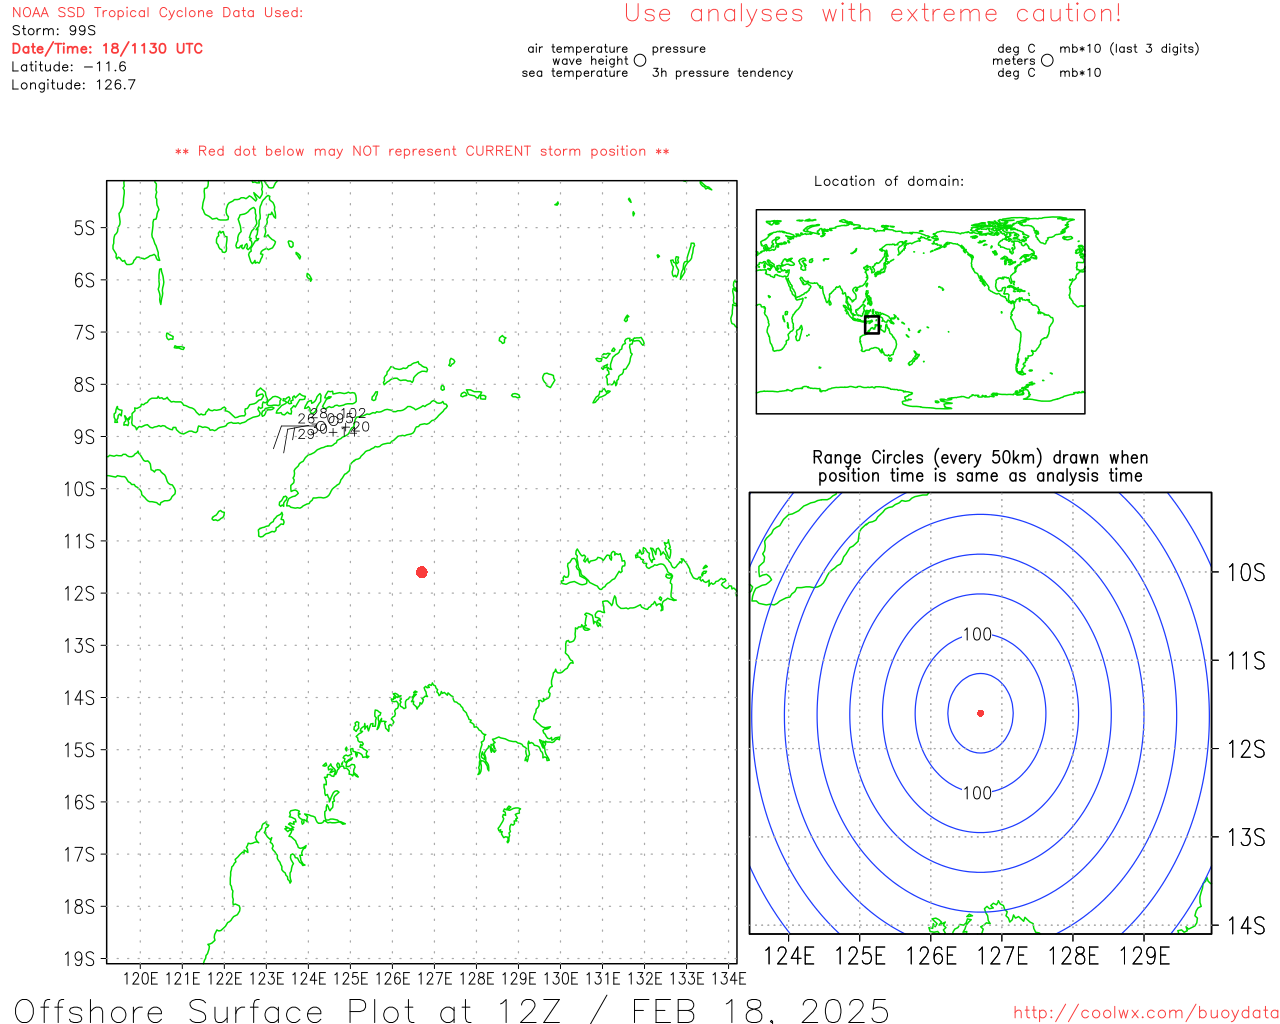Click 'mb*10 (last 3 digits)' legend label
This screenshot has height=1024, width=1280.
tap(1129, 48)
